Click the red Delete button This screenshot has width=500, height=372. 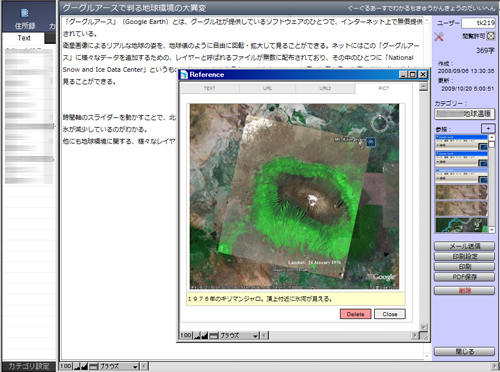point(355,314)
